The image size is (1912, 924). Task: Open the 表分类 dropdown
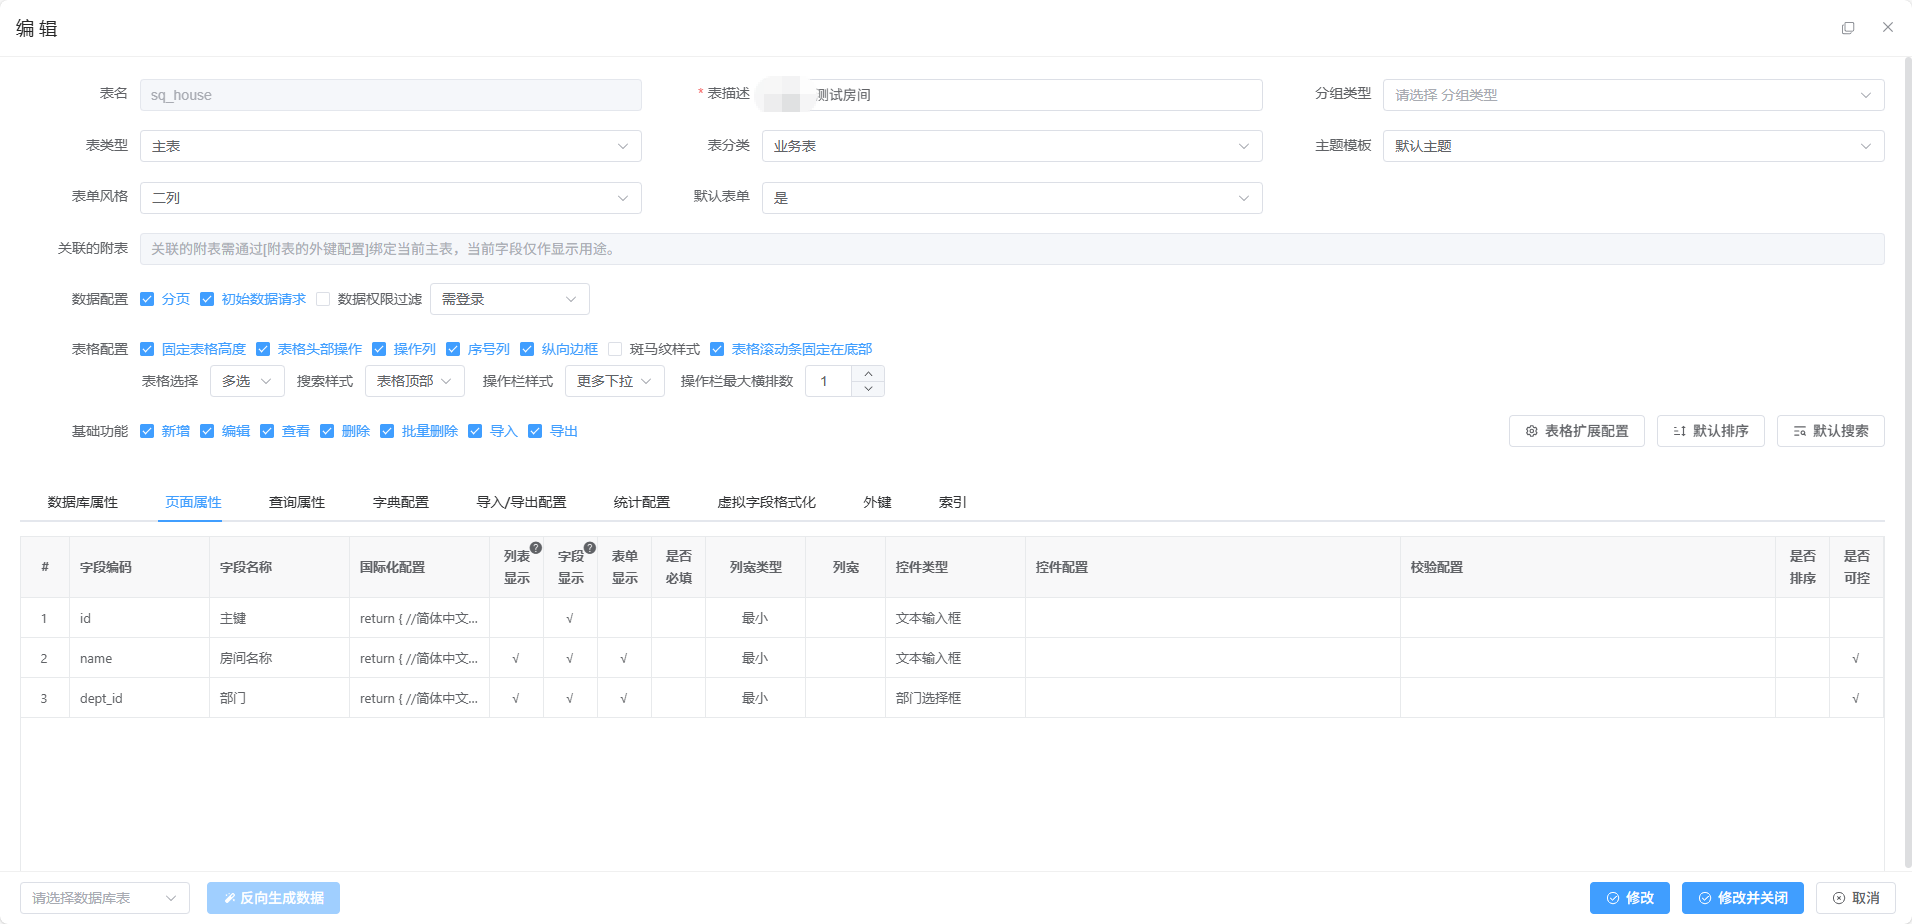[x=1012, y=146]
